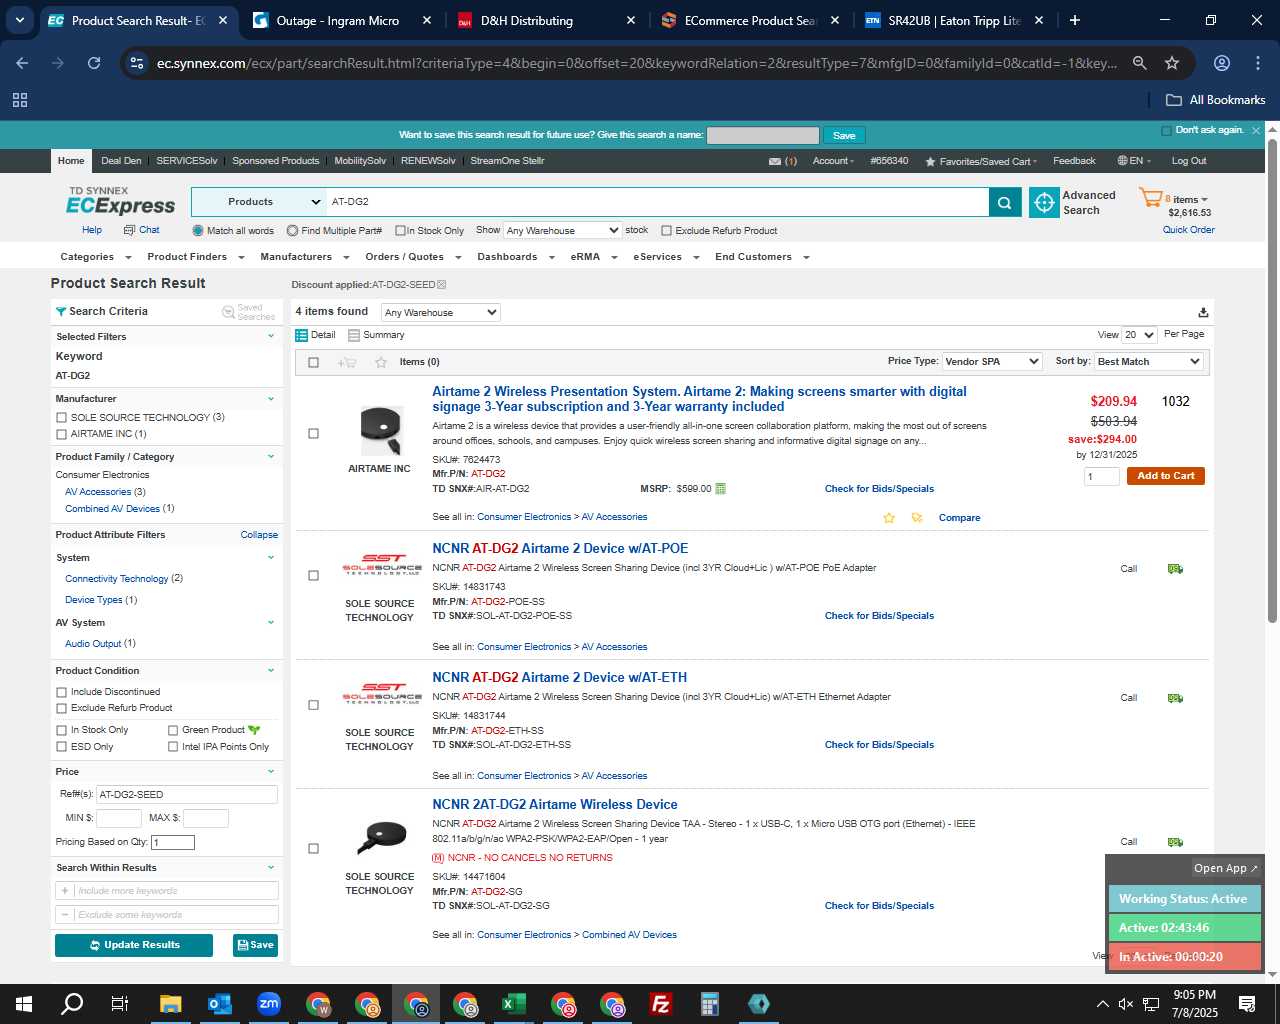Open Zoom from the taskbar
Image resolution: width=1280 pixels, height=1024 pixels.
point(269,1004)
